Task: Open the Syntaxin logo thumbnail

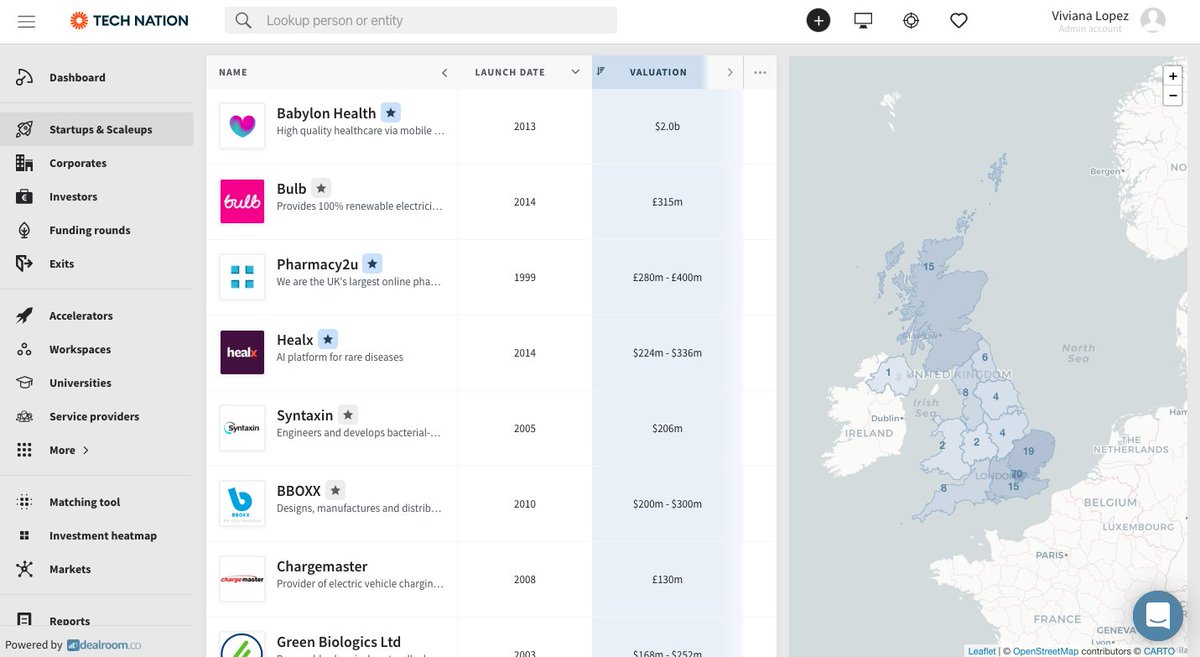Action: (x=242, y=428)
